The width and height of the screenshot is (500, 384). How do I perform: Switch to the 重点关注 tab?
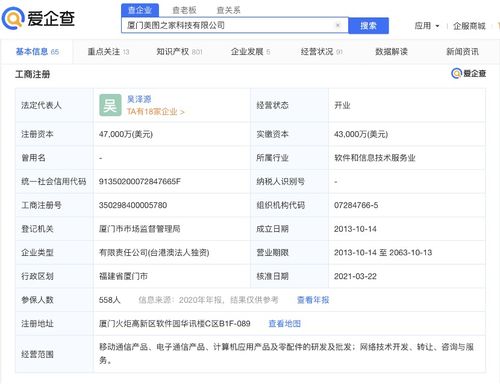click(108, 52)
